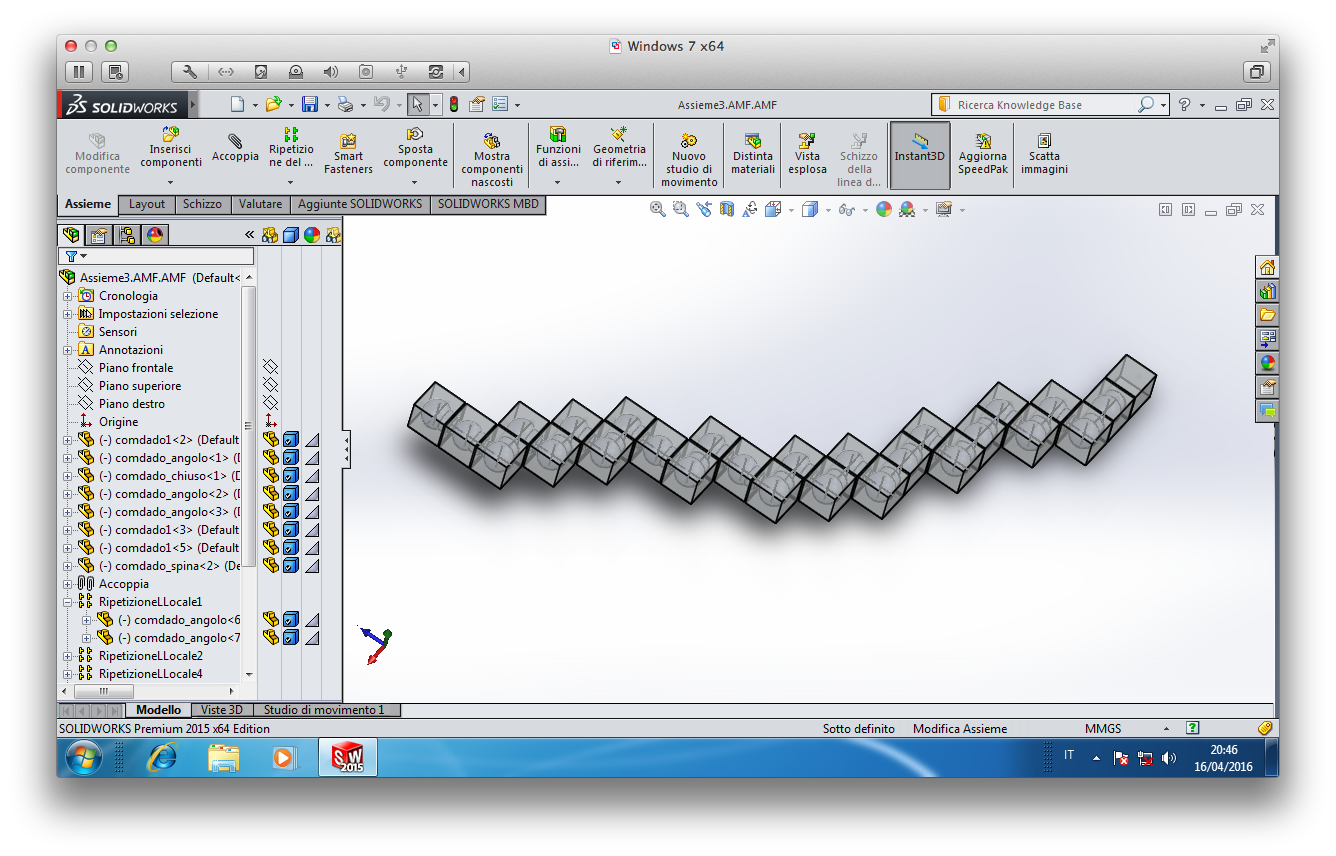The width and height of the screenshot is (1336, 856).
Task: Open the Funzioni di assieme dropdown arrow
Action: [x=557, y=182]
